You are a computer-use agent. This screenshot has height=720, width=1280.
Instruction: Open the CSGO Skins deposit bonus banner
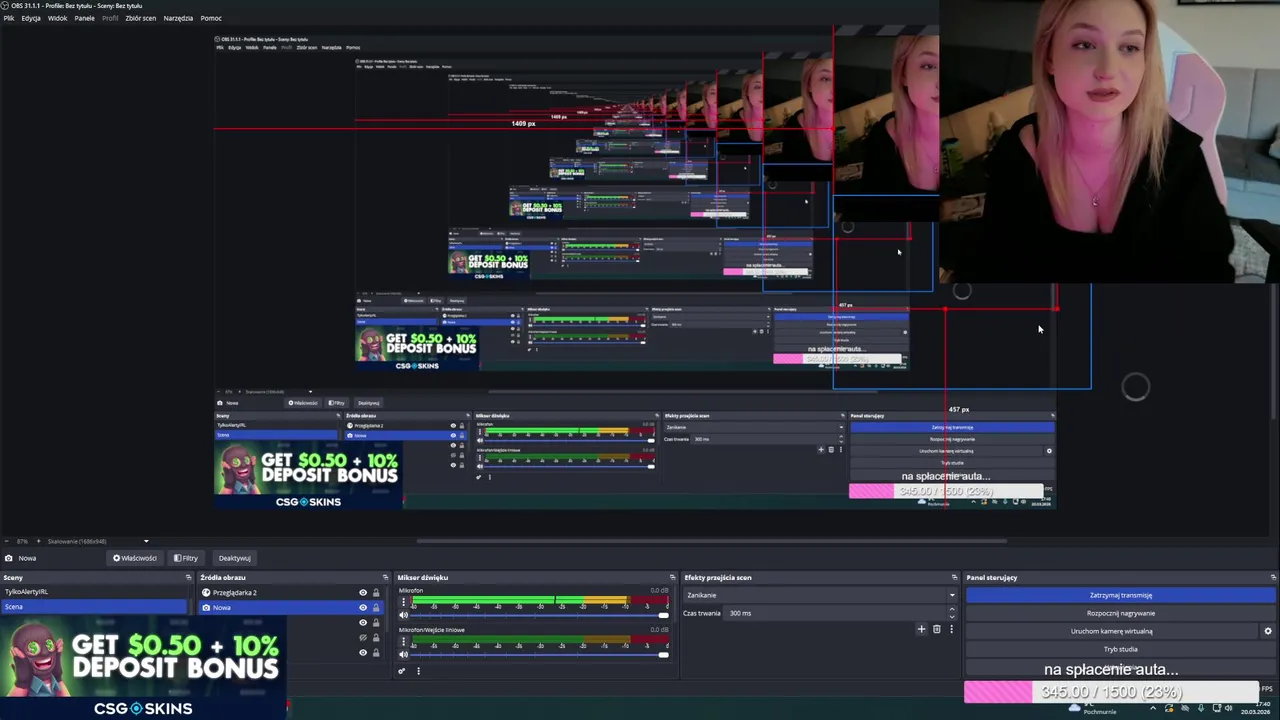(143, 667)
